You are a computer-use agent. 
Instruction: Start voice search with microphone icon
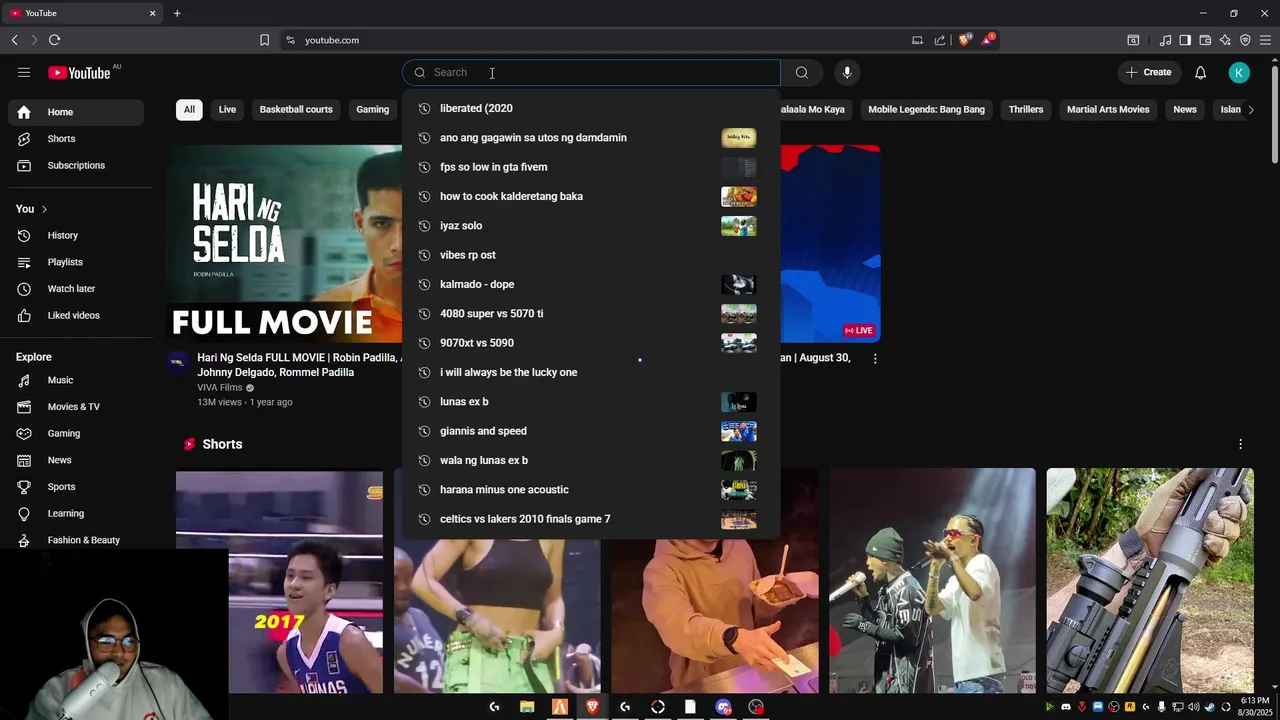(x=847, y=72)
